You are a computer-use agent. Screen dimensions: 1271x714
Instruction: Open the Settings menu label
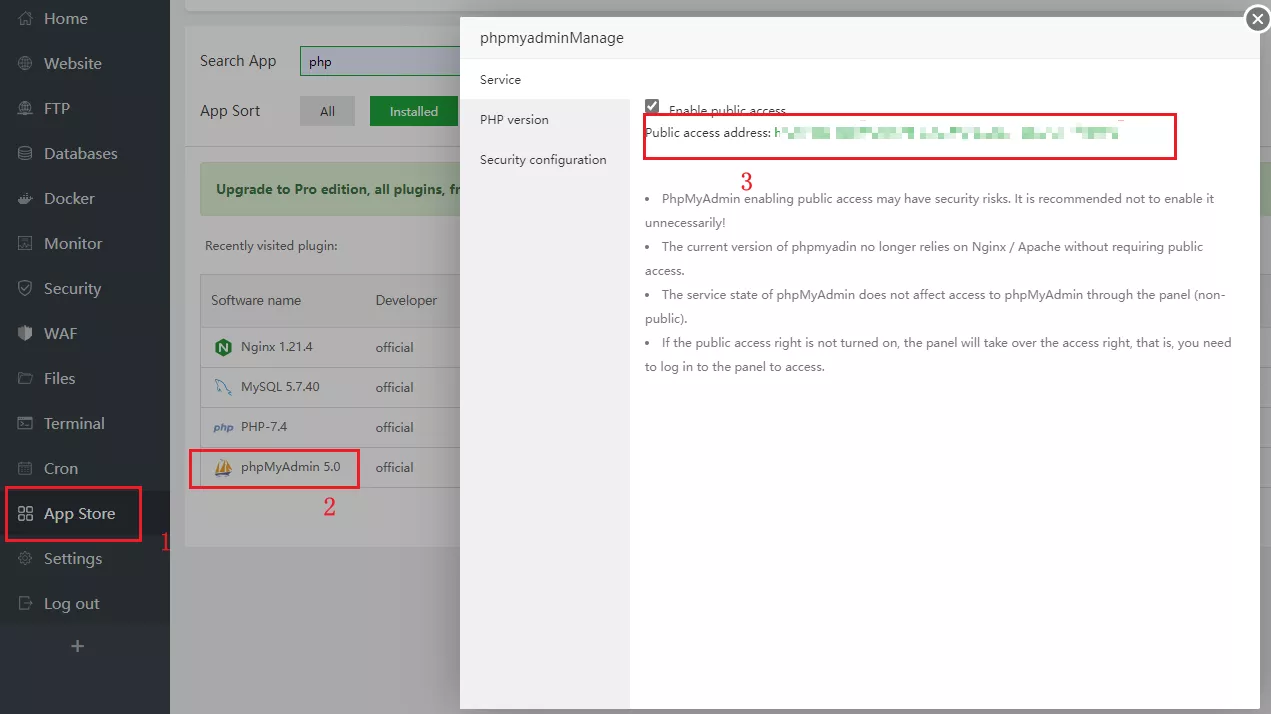(73, 559)
